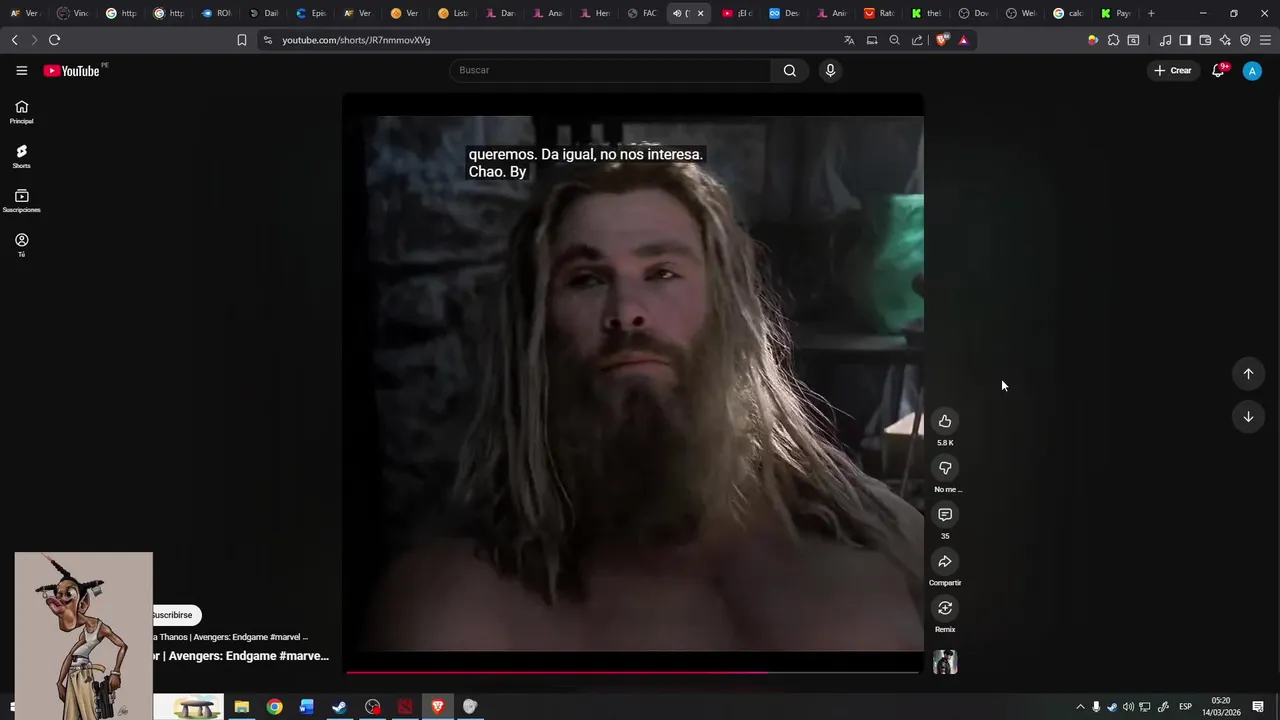Open File Explorer from taskbar
This screenshot has height=720, width=1280.
click(x=241, y=707)
